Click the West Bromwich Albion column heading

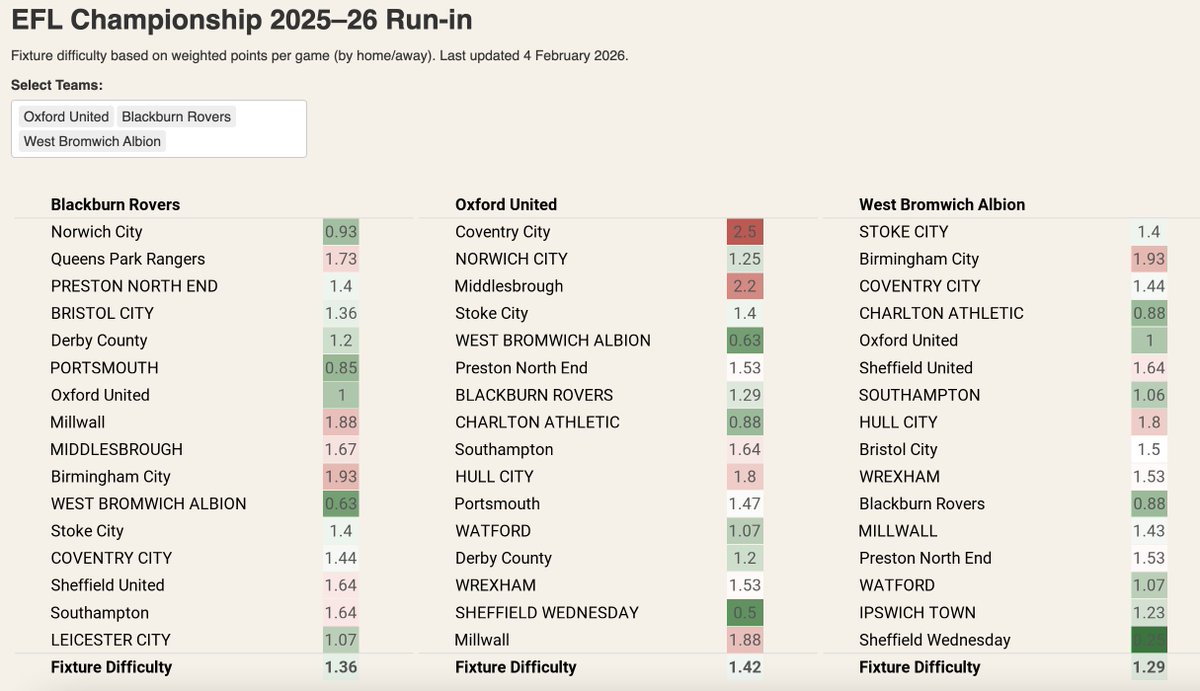(942, 204)
